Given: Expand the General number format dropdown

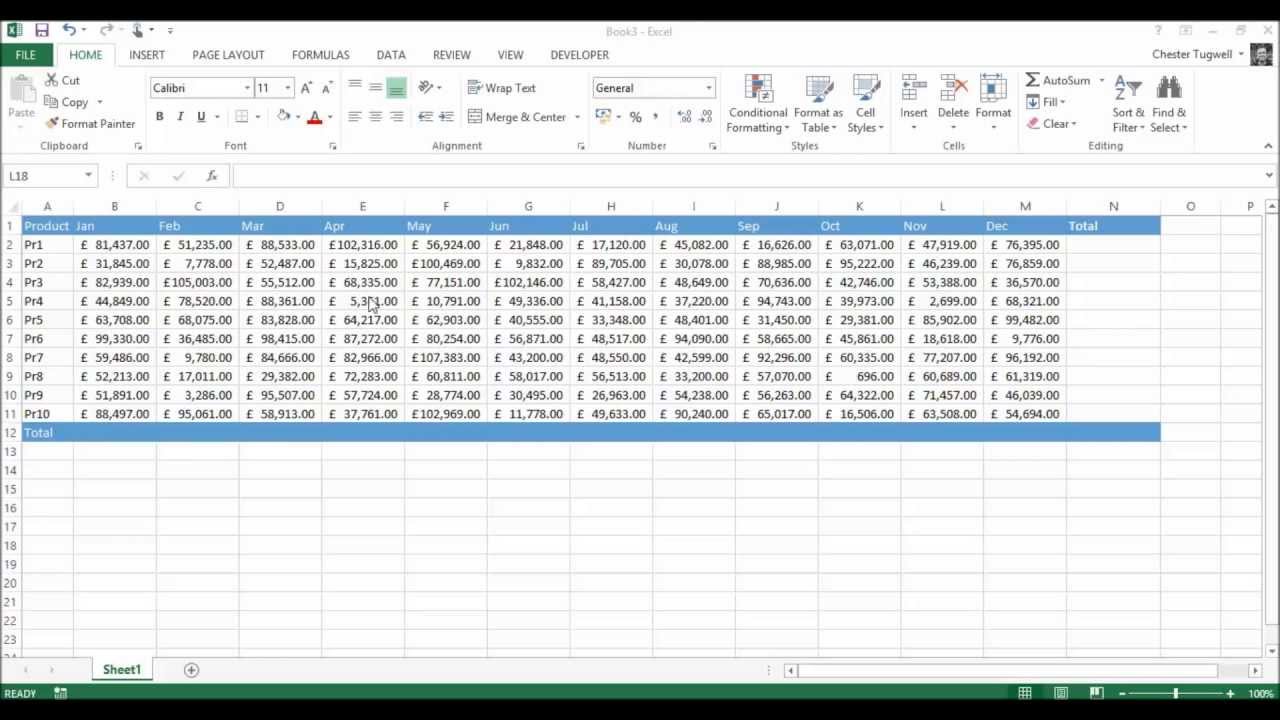Looking at the screenshot, I should coord(708,88).
